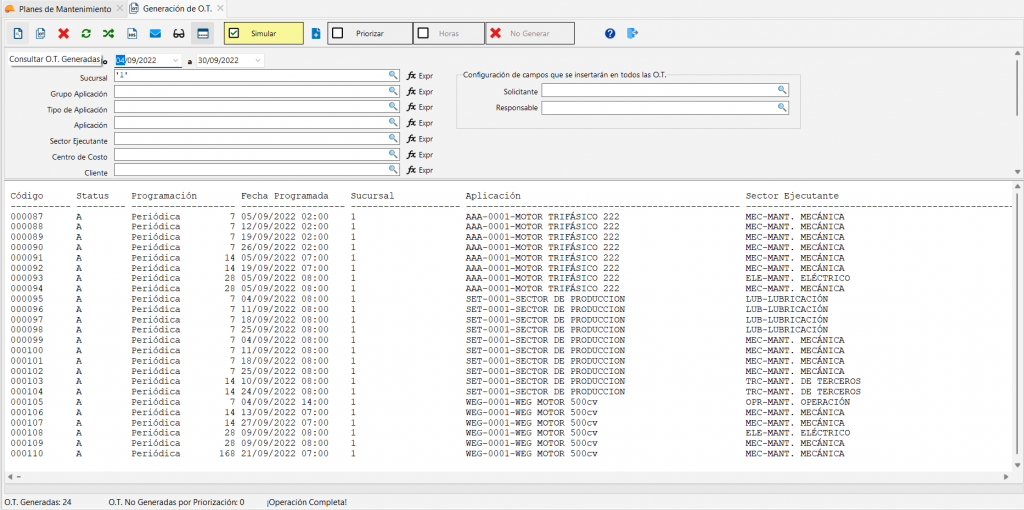Click the glasses preview icon
Image resolution: width=1024 pixels, height=510 pixels.
pos(178,33)
